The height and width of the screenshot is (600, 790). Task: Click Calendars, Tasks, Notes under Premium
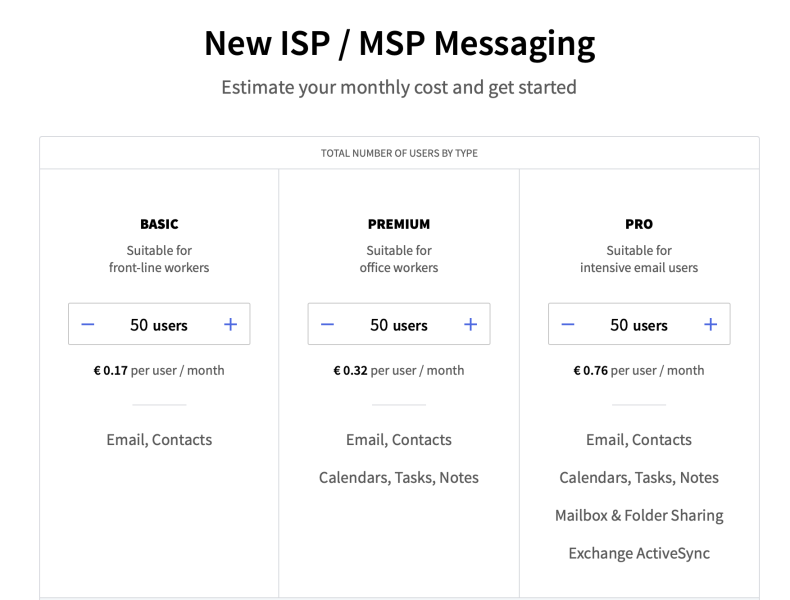coord(399,478)
